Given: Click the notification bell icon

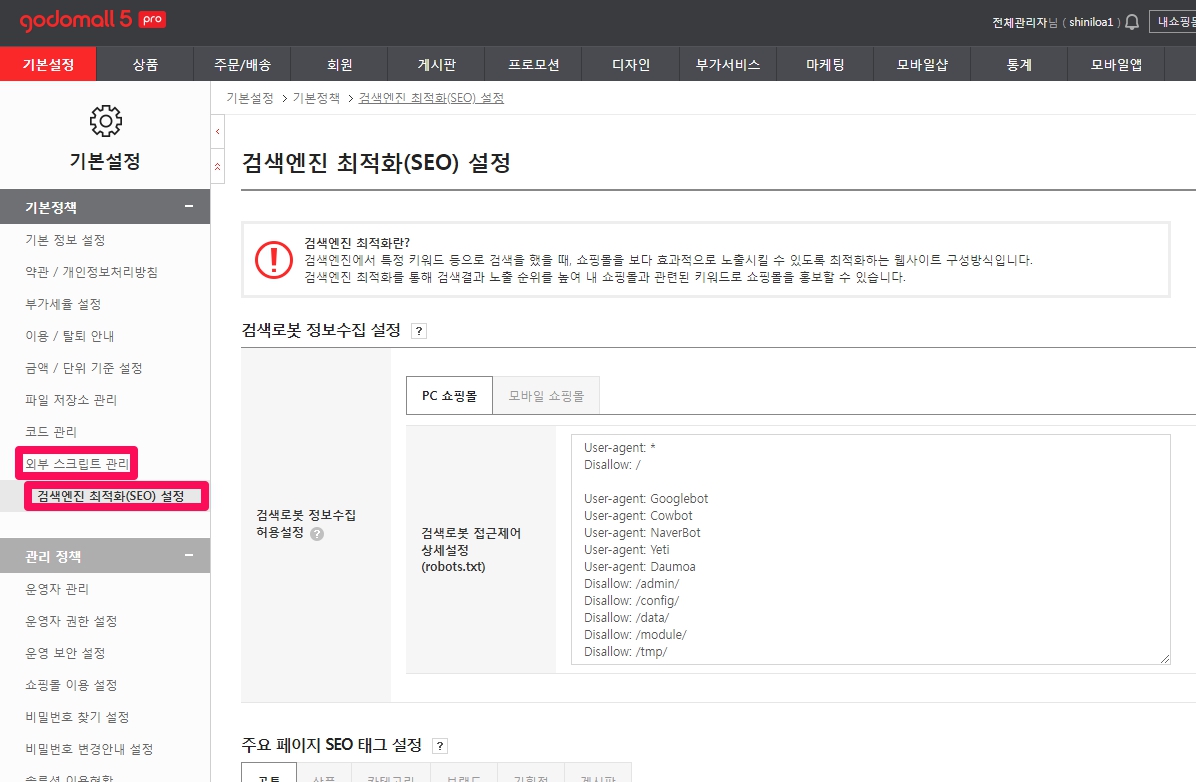Looking at the screenshot, I should [x=1132, y=22].
